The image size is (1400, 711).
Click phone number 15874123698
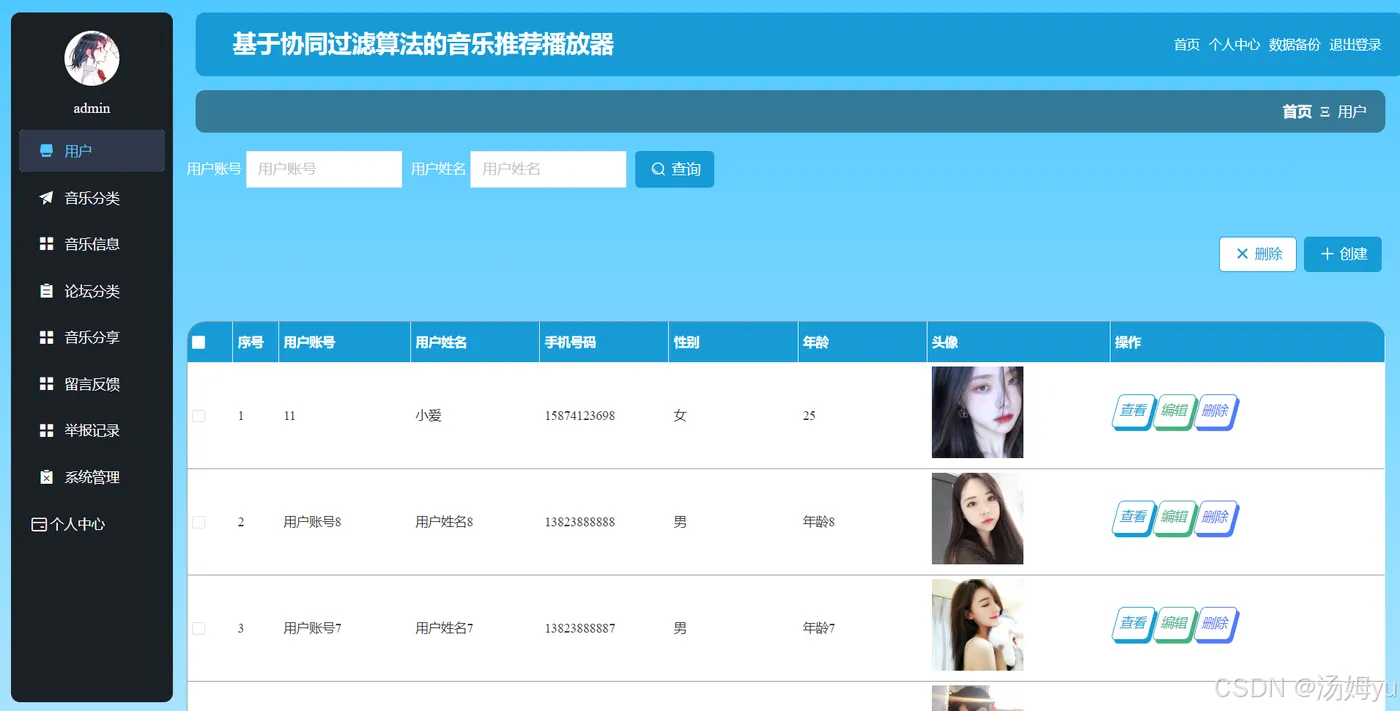[x=580, y=416]
